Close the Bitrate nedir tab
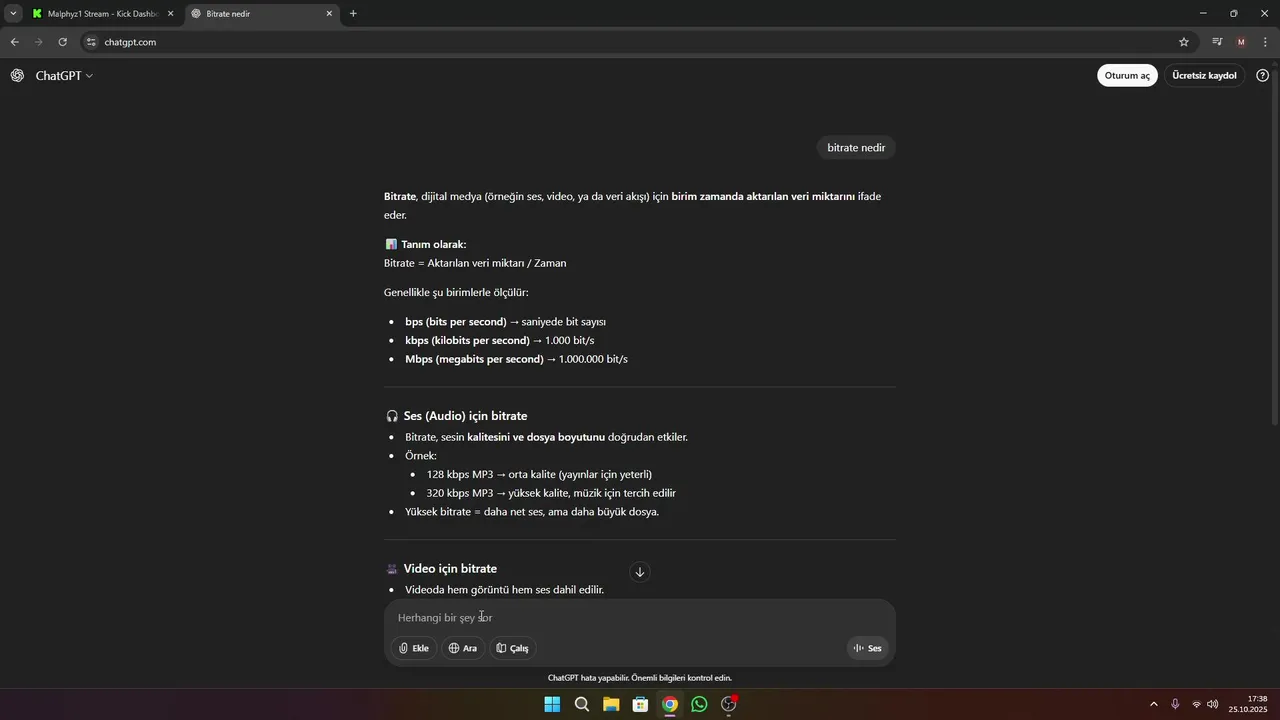The image size is (1280, 720). (330, 14)
